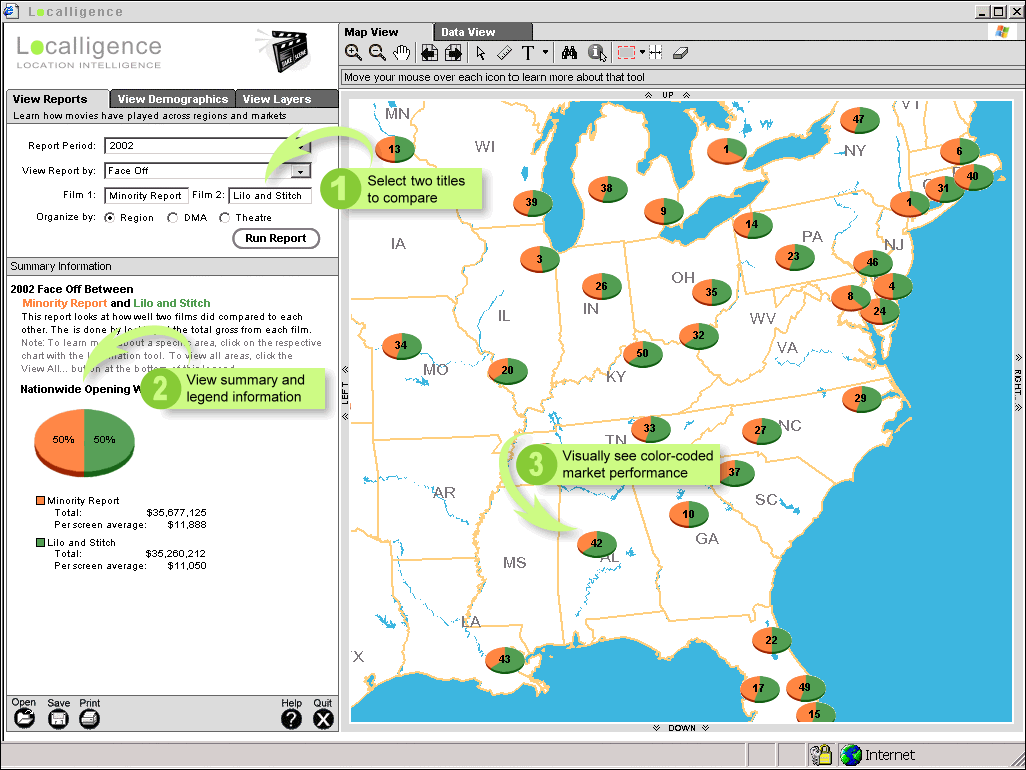Click pie marker 47 in northern New York
This screenshot has height=770, width=1026.
click(x=858, y=120)
